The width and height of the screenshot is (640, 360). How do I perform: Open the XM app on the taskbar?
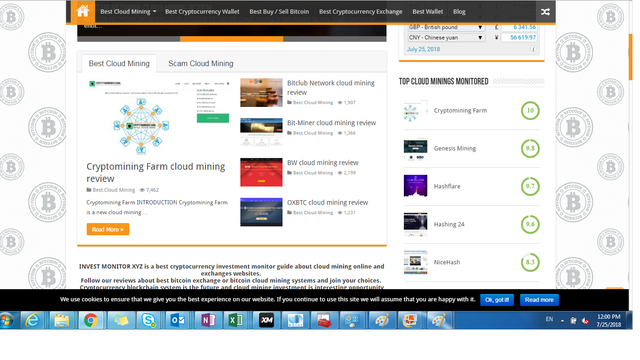[x=266, y=320]
